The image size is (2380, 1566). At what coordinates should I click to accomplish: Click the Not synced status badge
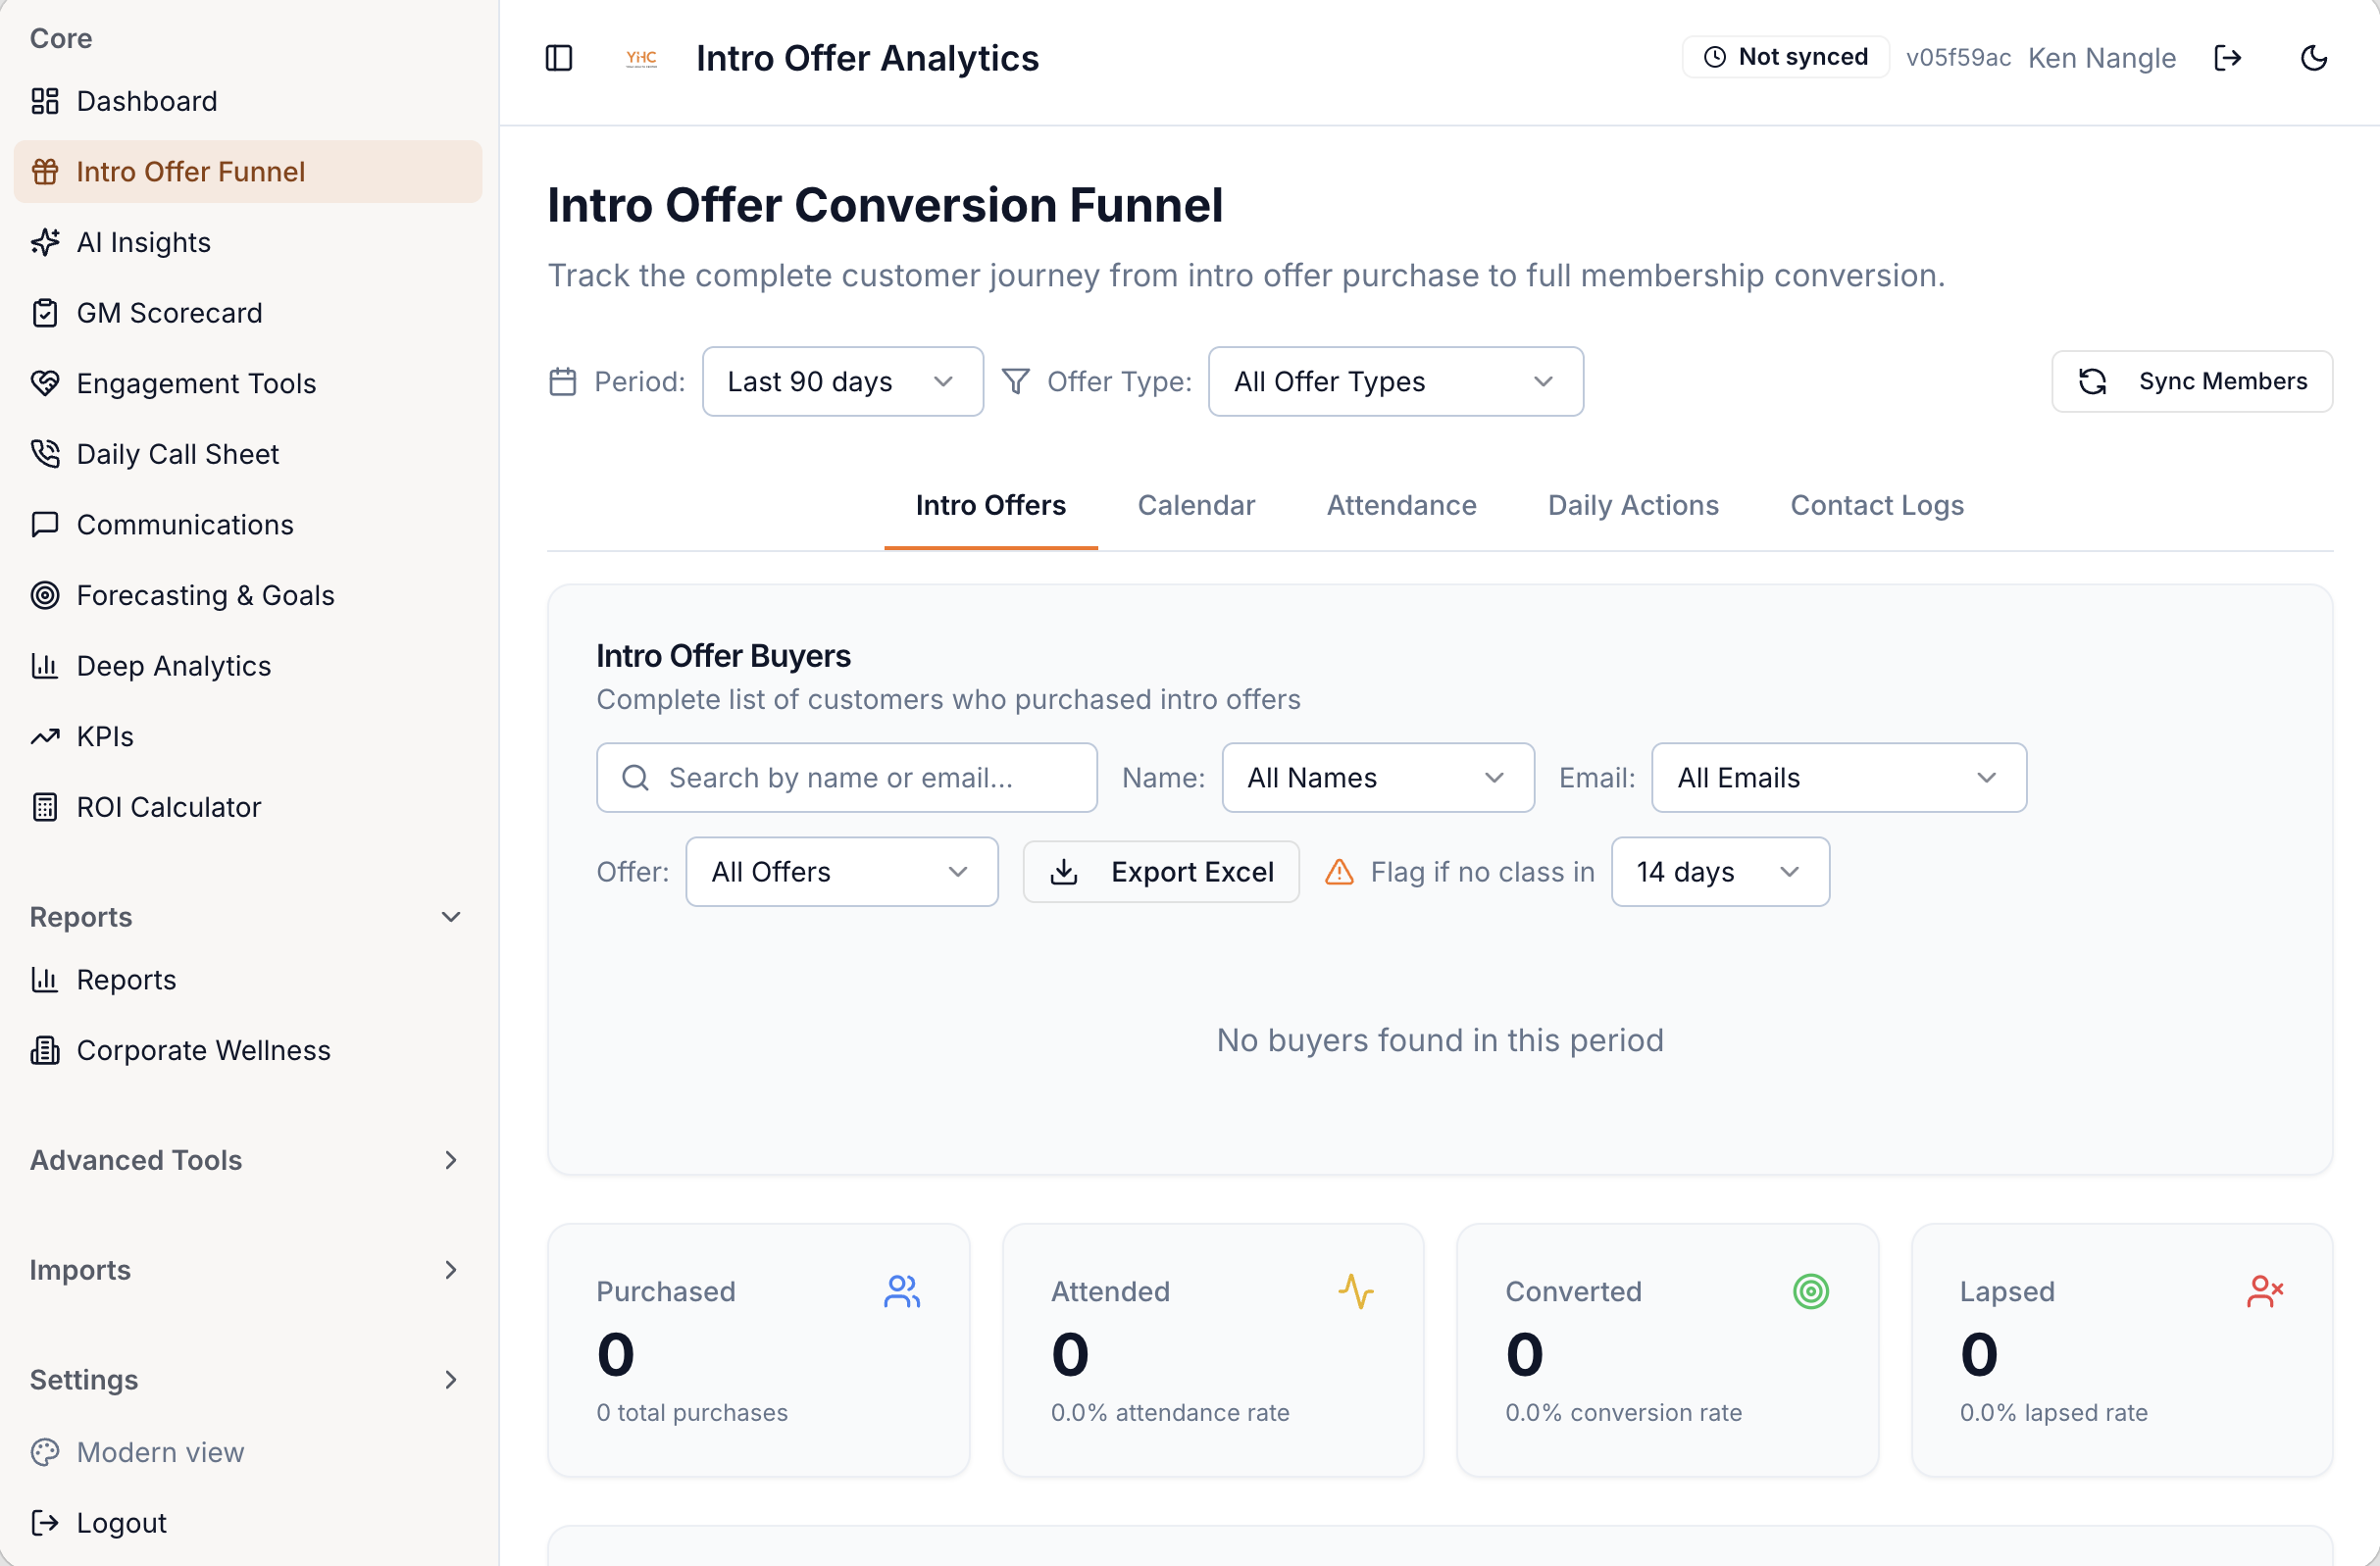[x=1785, y=57]
